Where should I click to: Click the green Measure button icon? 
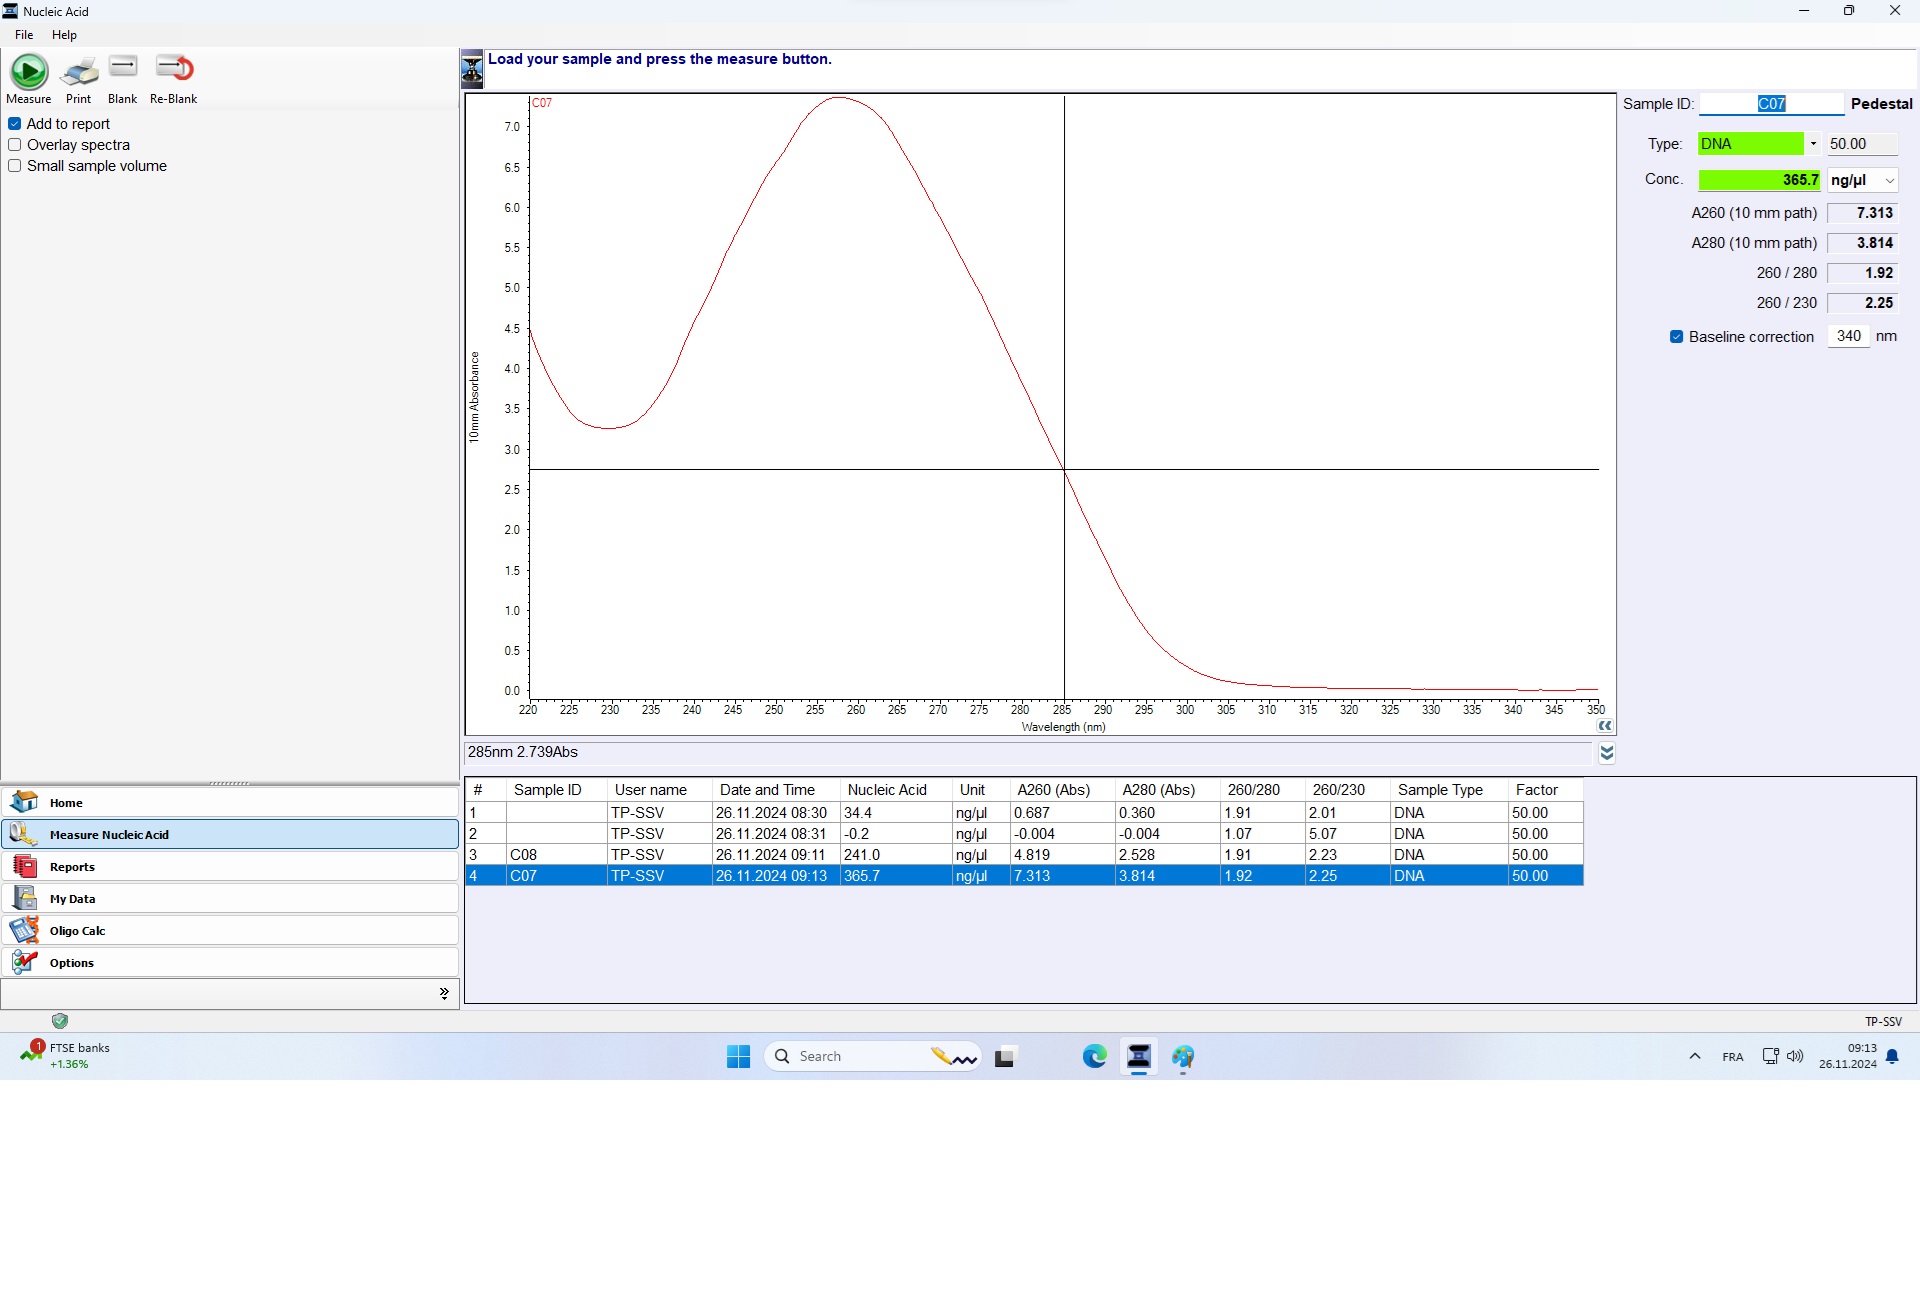click(29, 72)
